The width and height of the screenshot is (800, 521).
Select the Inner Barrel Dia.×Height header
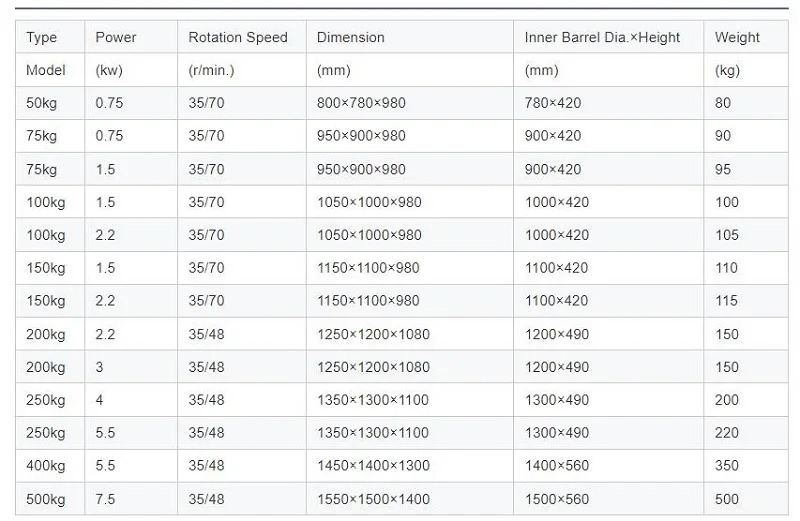602,38
